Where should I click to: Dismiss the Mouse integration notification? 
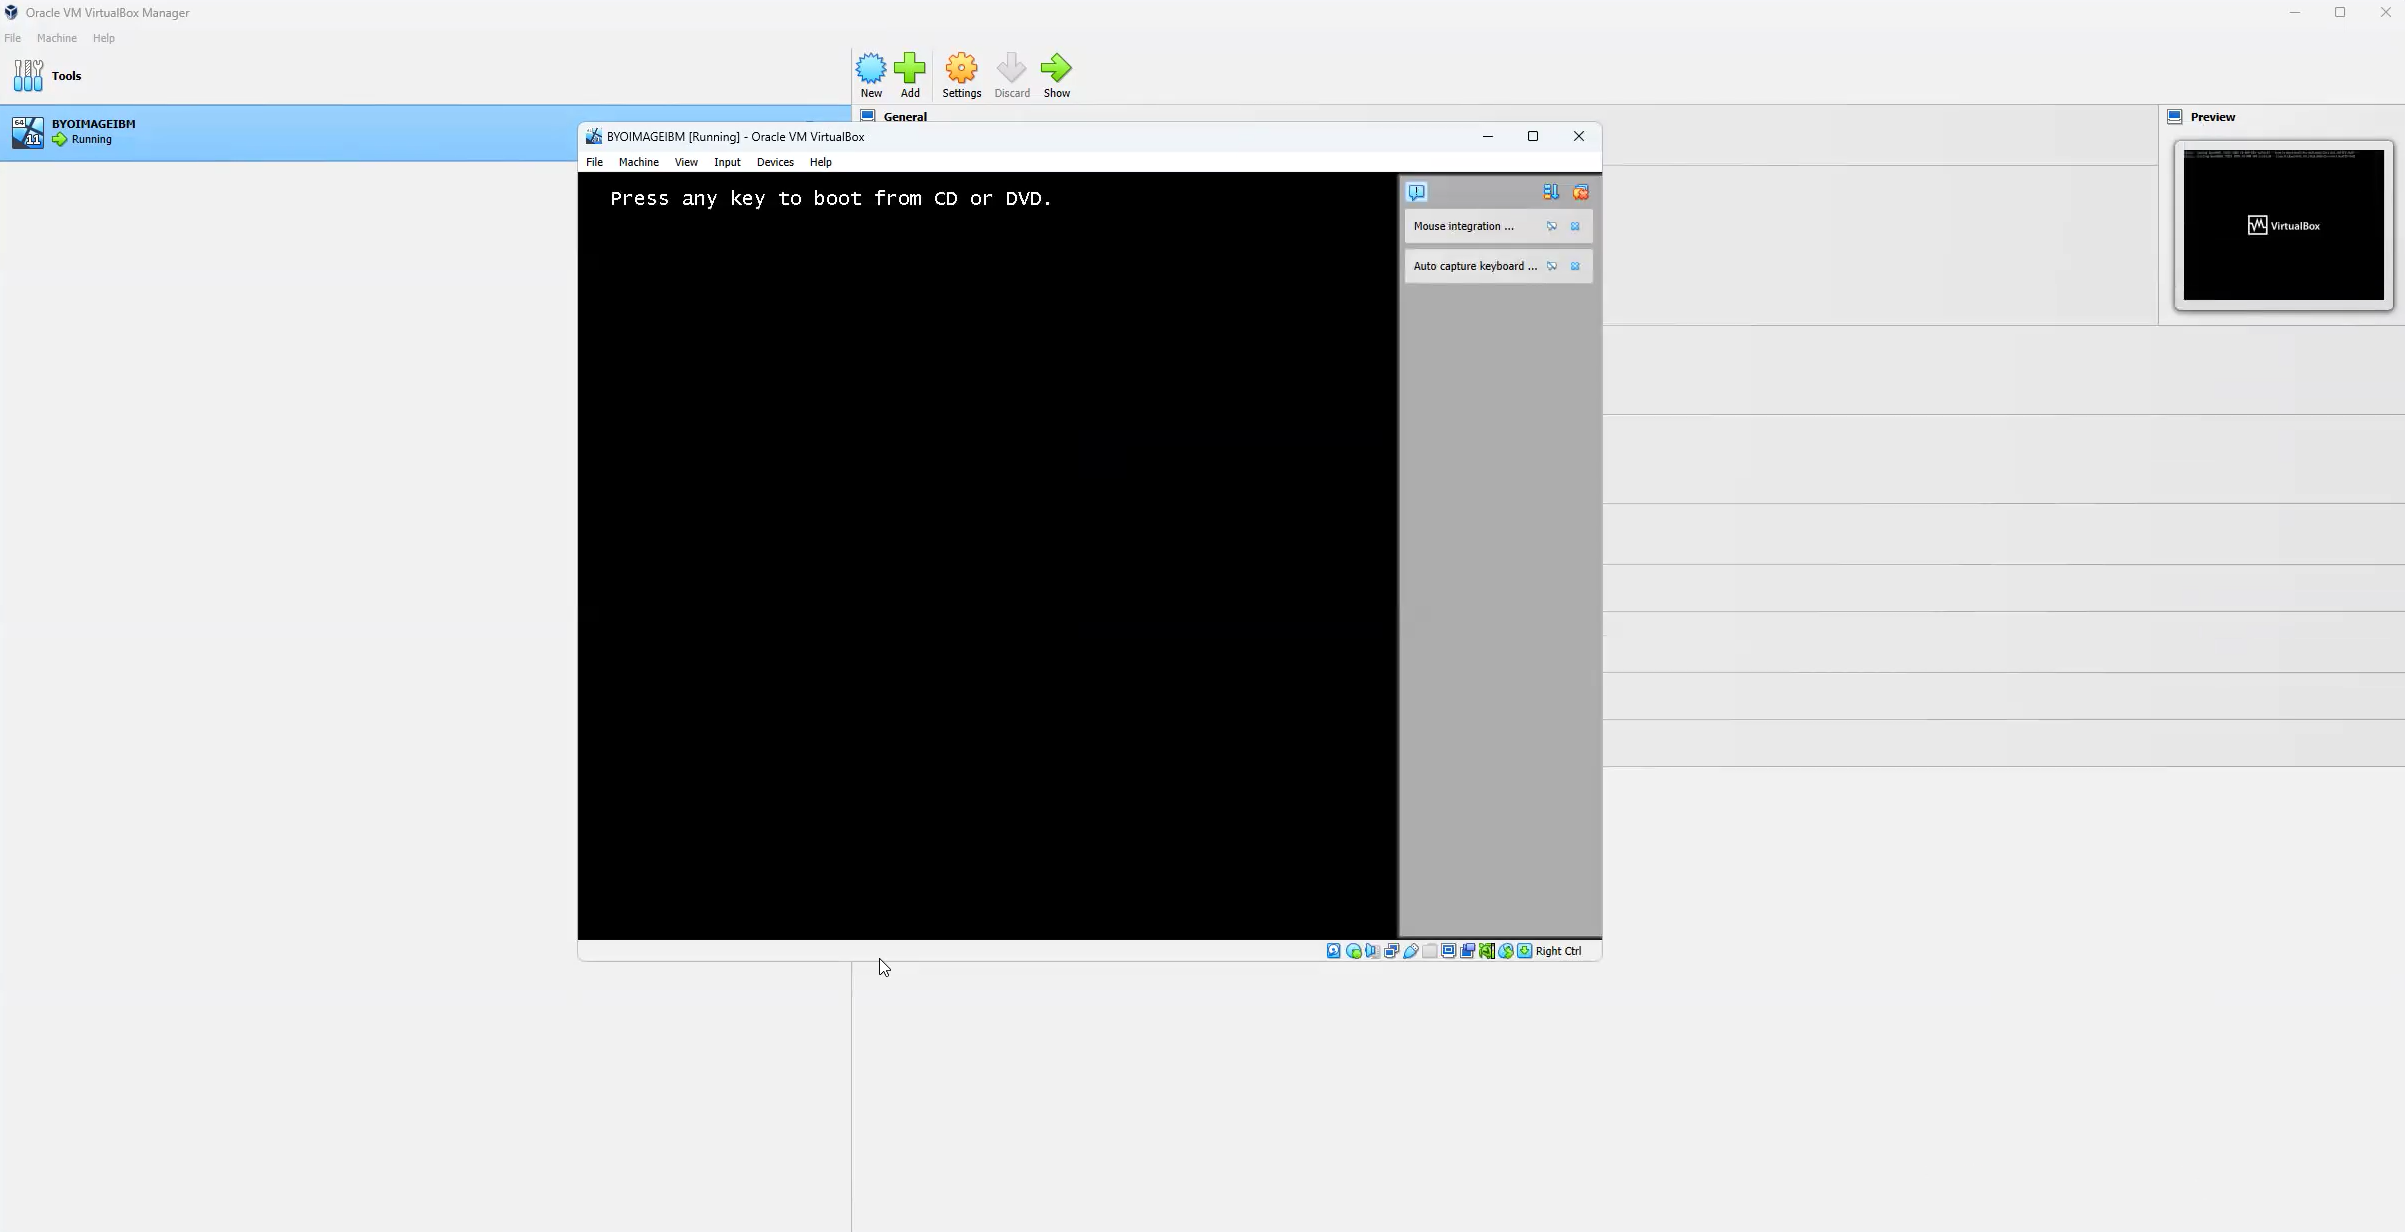(x=1576, y=226)
